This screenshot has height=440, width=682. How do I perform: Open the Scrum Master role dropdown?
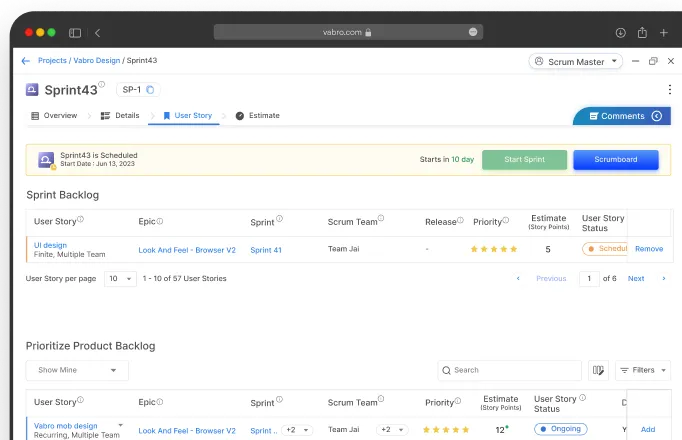pos(575,61)
